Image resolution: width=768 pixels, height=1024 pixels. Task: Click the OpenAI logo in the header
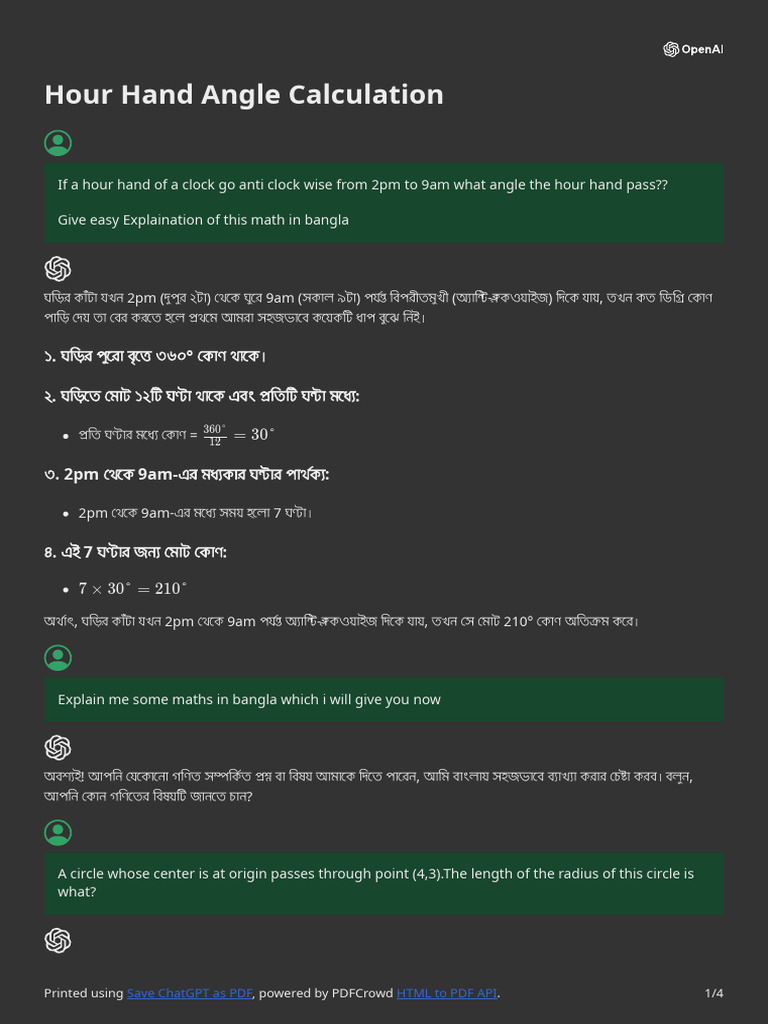[x=692, y=50]
